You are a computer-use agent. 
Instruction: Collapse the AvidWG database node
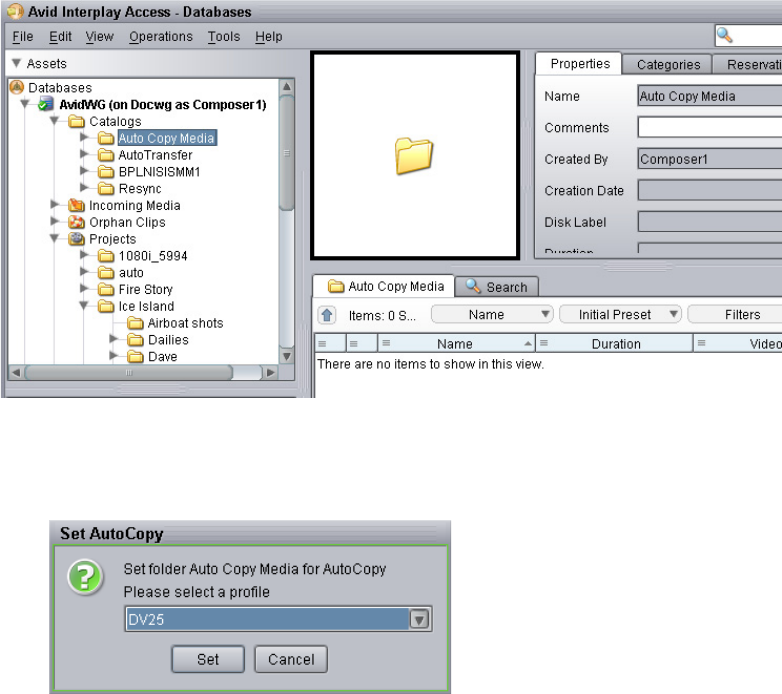coord(24,104)
